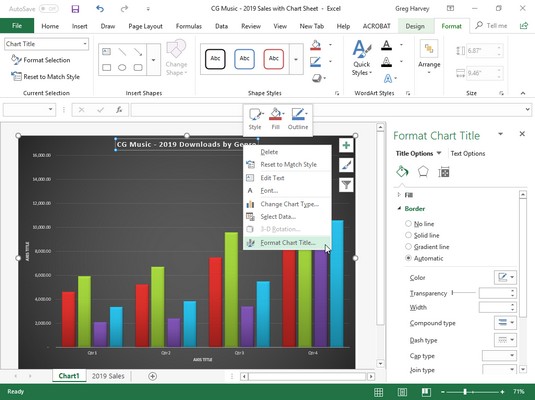Click the Chart Elements plus icon
The height and width of the screenshot is (400, 535).
[346, 145]
